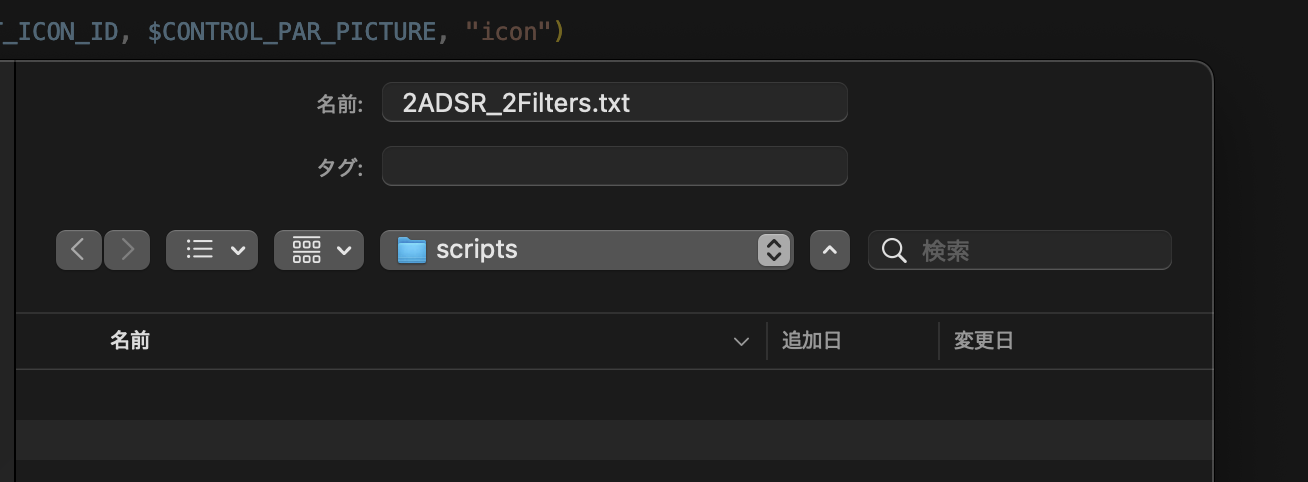Click the 名前 filename field with 2ADSR_2Filters.txt

(x=615, y=102)
